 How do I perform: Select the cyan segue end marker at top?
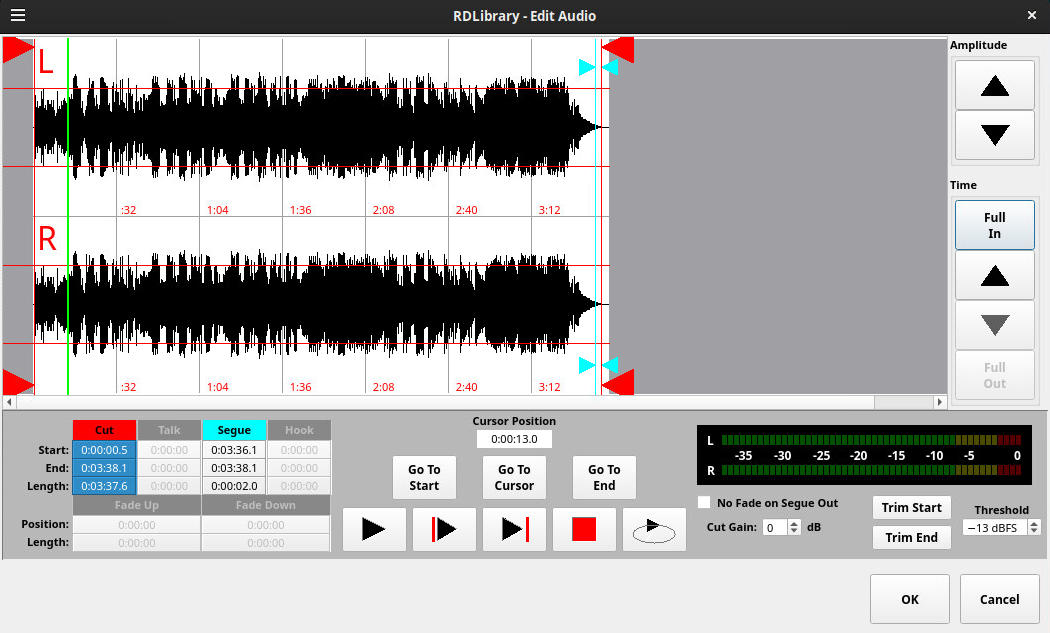click(x=610, y=67)
